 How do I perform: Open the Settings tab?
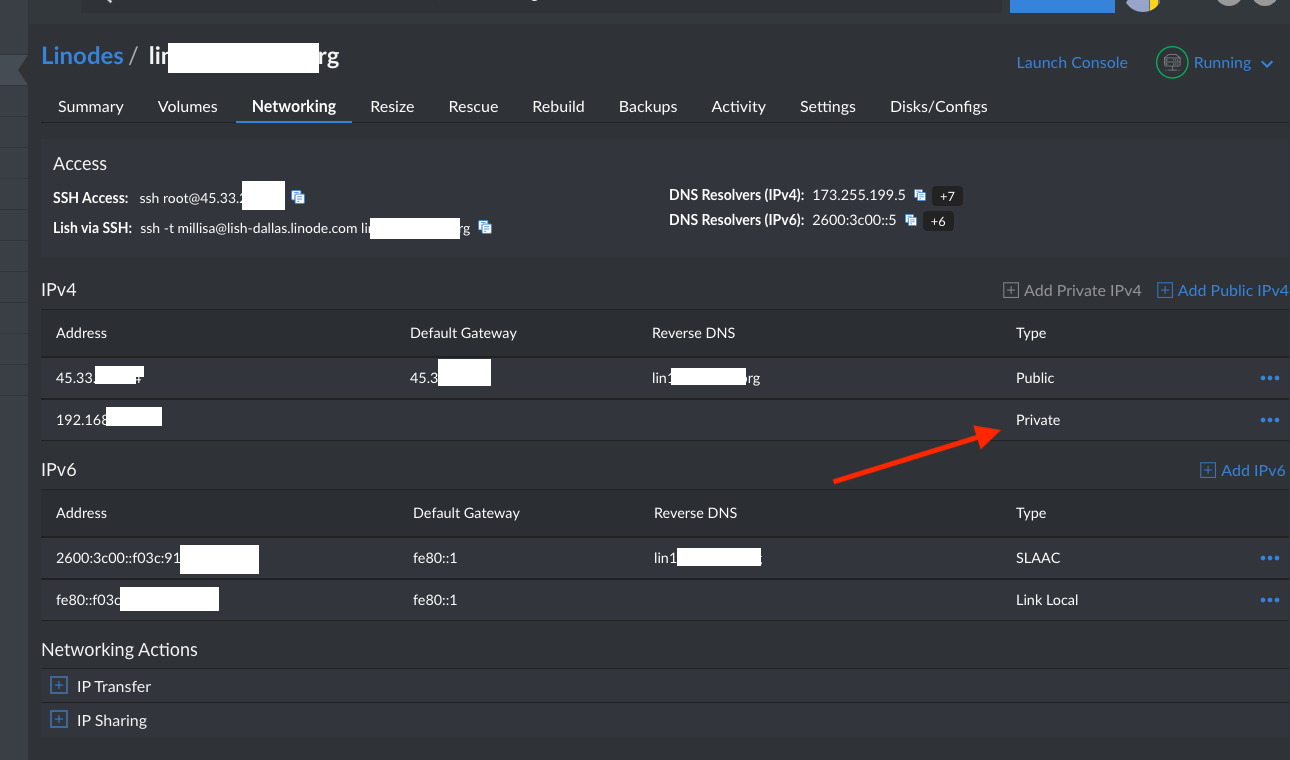click(828, 106)
